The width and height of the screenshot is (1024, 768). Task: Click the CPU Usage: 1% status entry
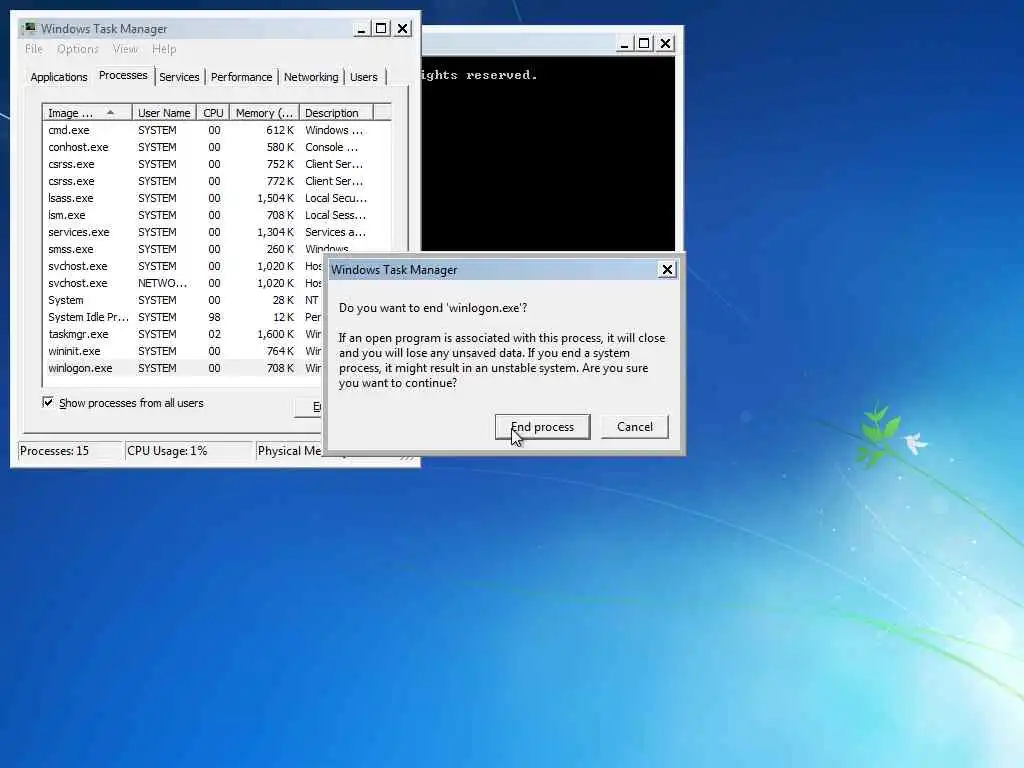[189, 451]
